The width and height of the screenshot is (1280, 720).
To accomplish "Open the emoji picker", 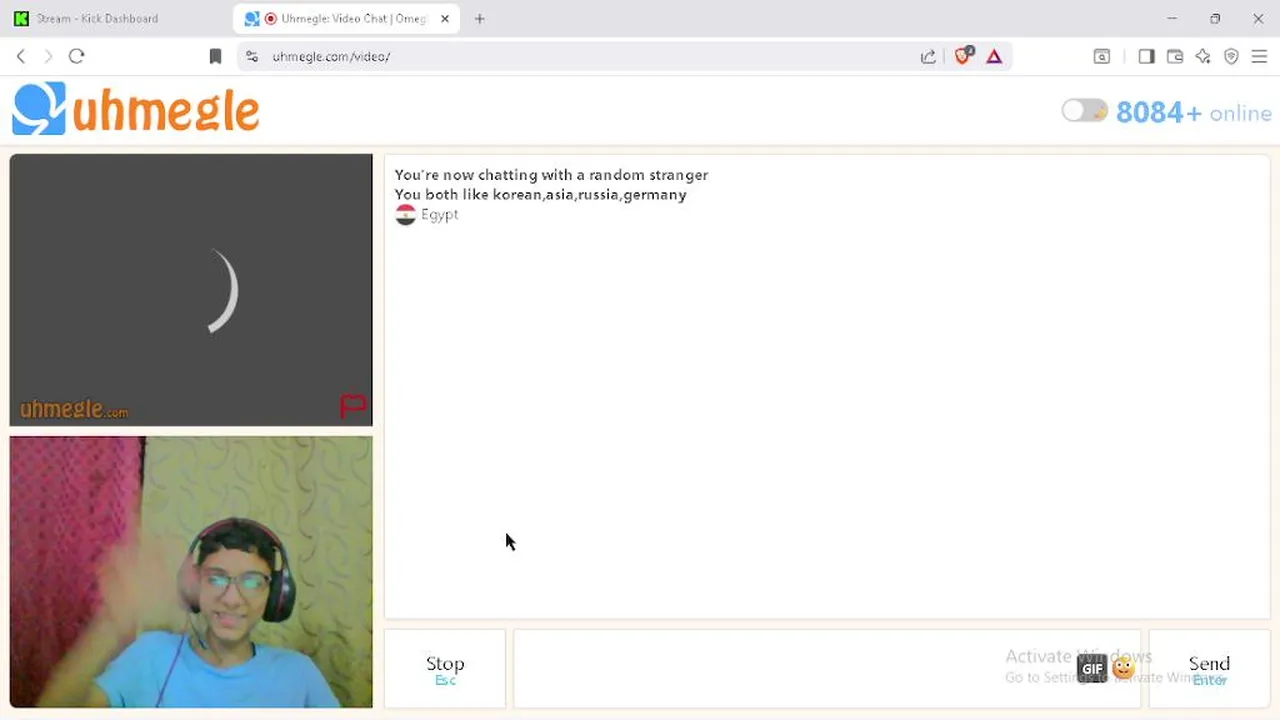I will click(x=1124, y=668).
